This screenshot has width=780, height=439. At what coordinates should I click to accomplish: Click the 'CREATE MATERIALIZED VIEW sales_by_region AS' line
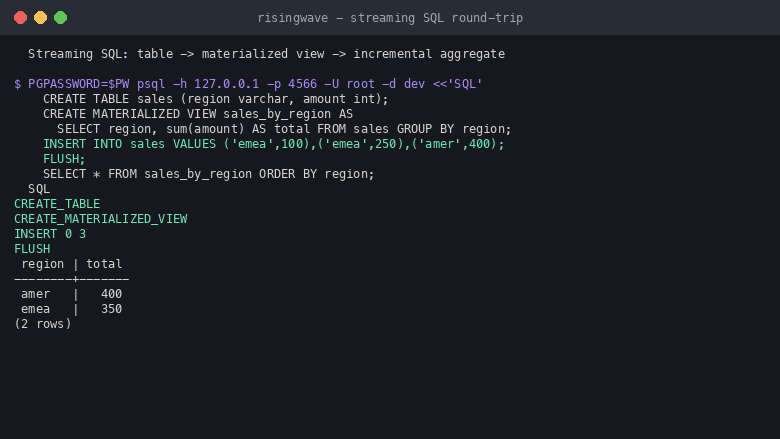[198, 114]
